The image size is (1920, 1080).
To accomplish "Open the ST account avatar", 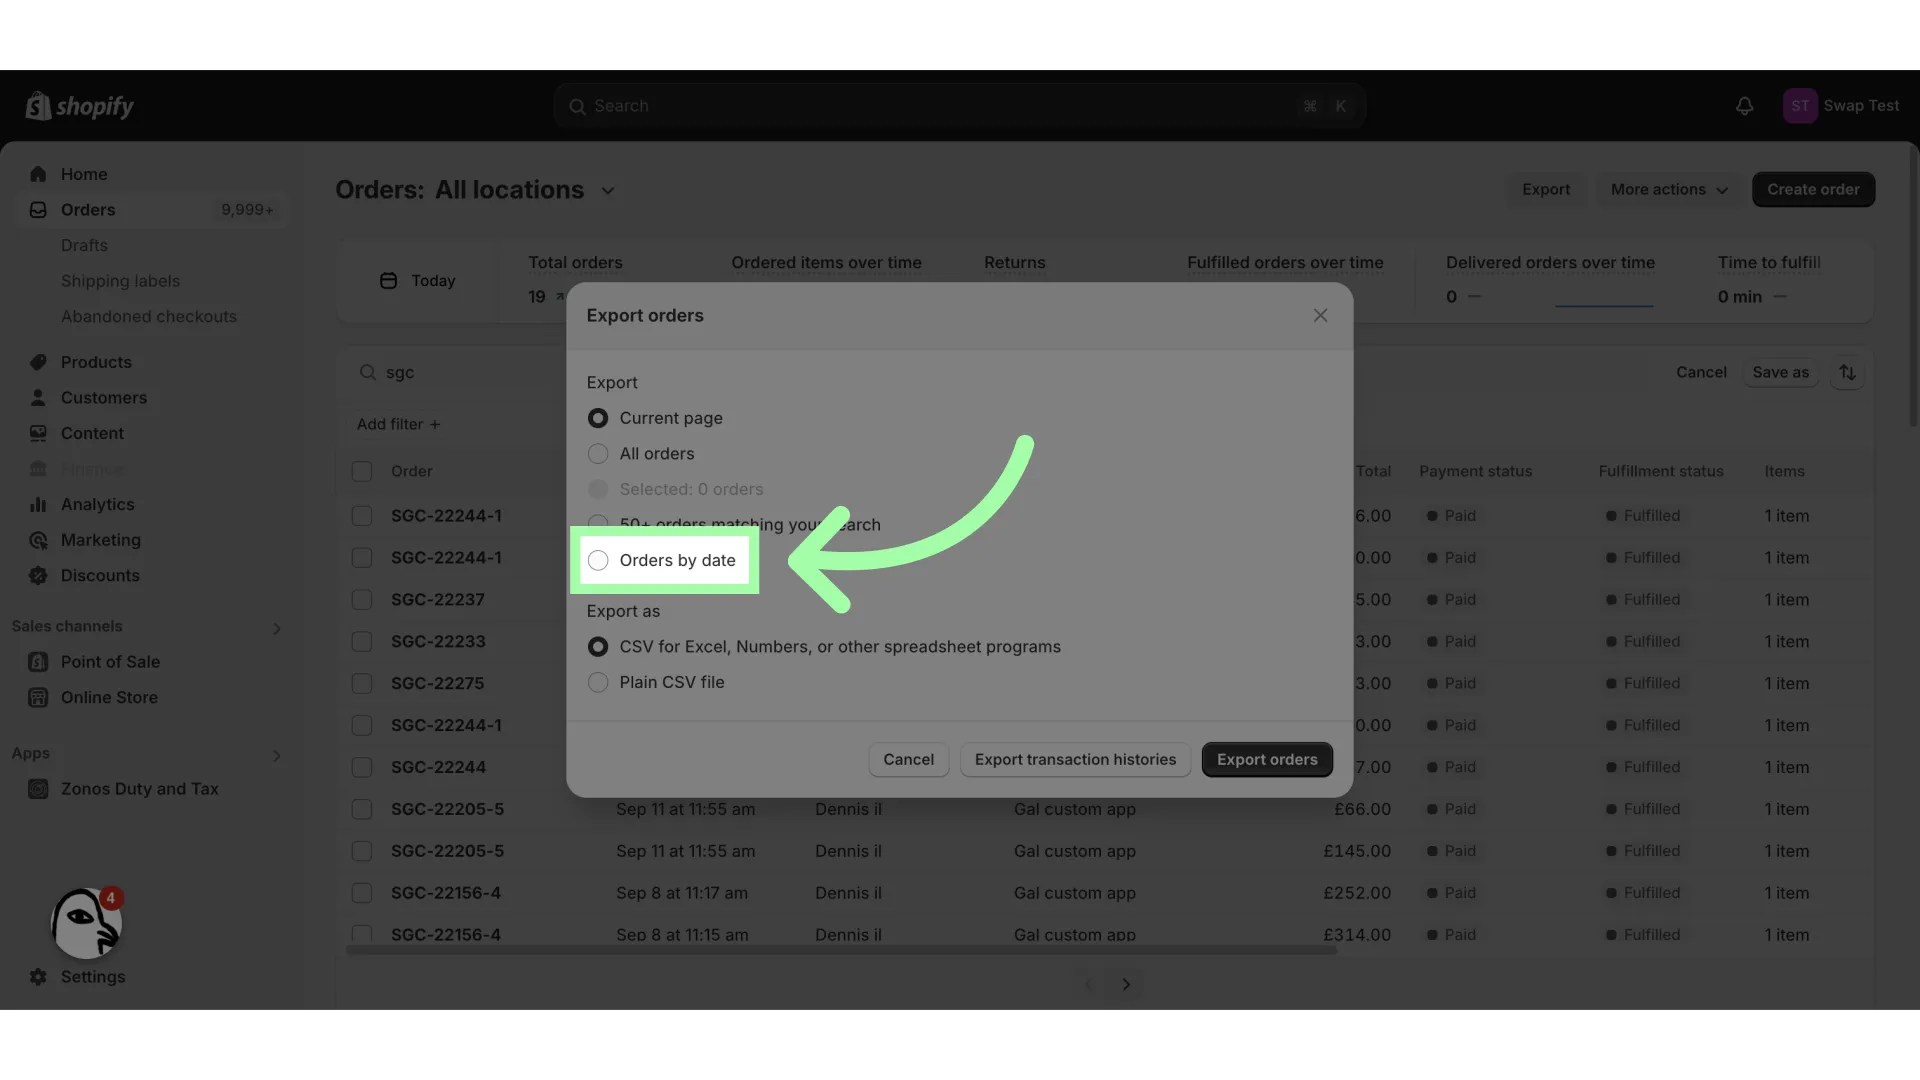I will pyautogui.click(x=1800, y=106).
